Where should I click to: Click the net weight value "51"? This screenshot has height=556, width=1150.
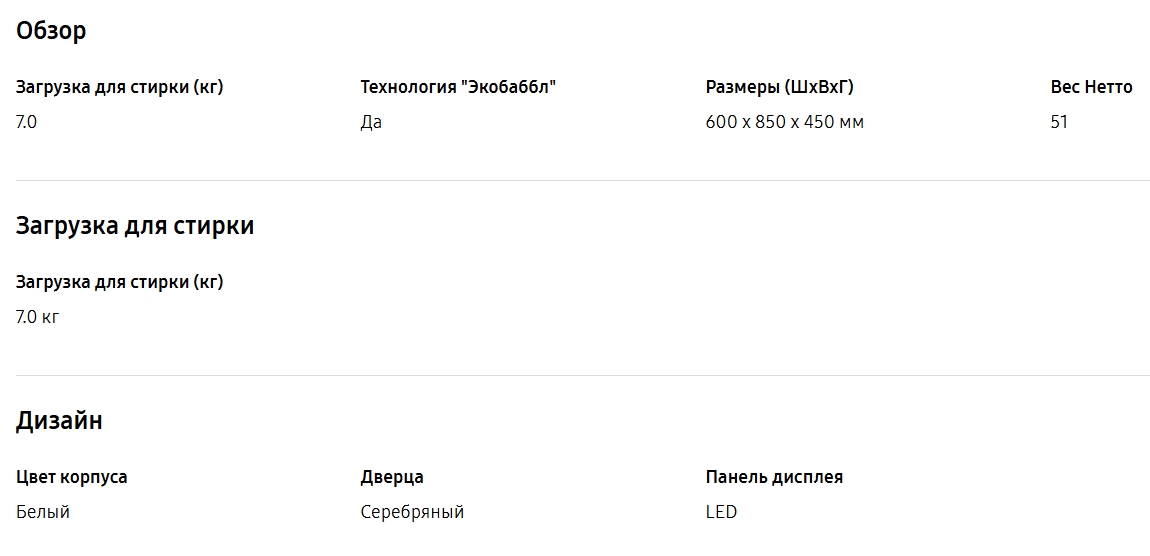pyautogui.click(x=1059, y=122)
